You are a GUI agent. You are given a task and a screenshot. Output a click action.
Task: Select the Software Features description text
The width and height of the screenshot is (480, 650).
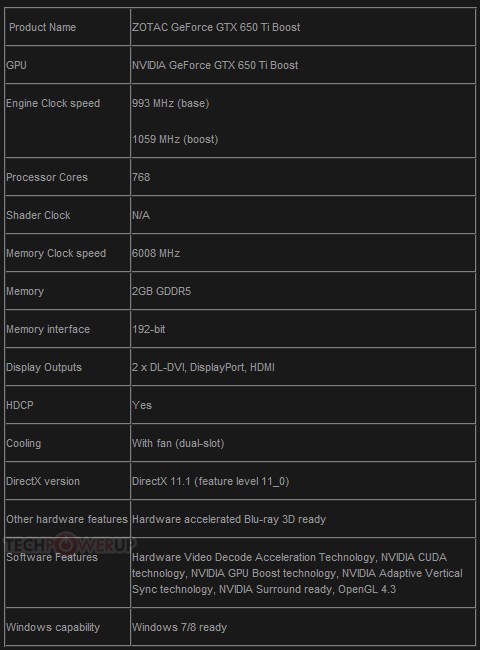coord(297,573)
